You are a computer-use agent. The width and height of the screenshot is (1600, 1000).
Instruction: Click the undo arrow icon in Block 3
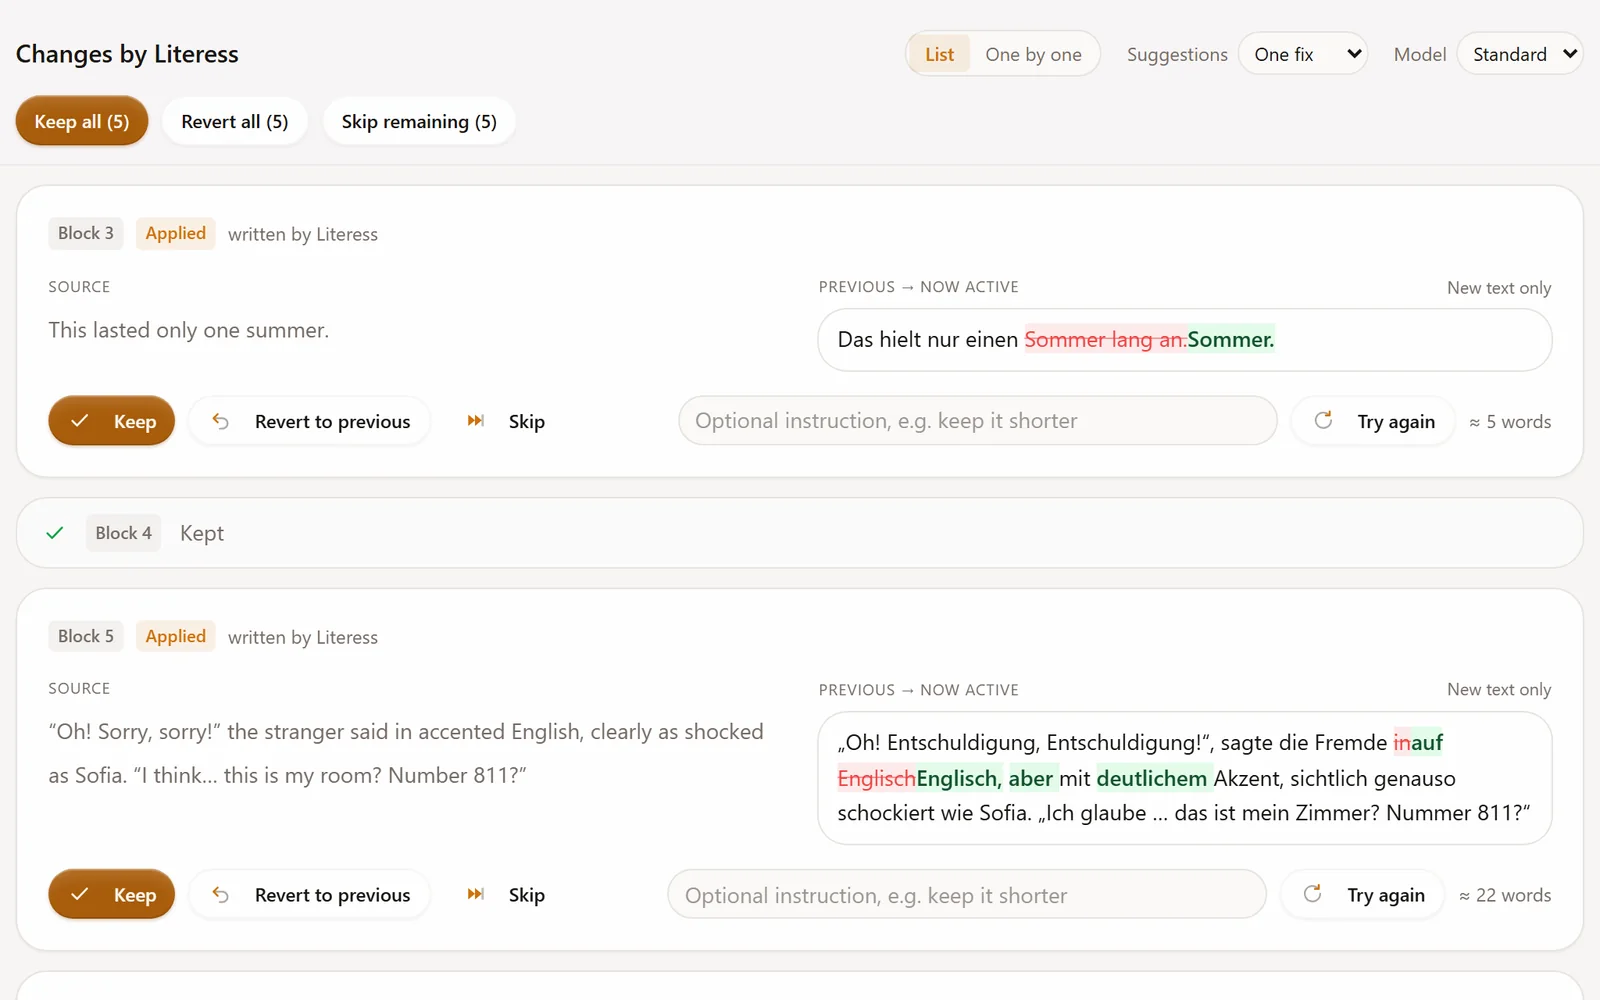[x=221, y=421]
